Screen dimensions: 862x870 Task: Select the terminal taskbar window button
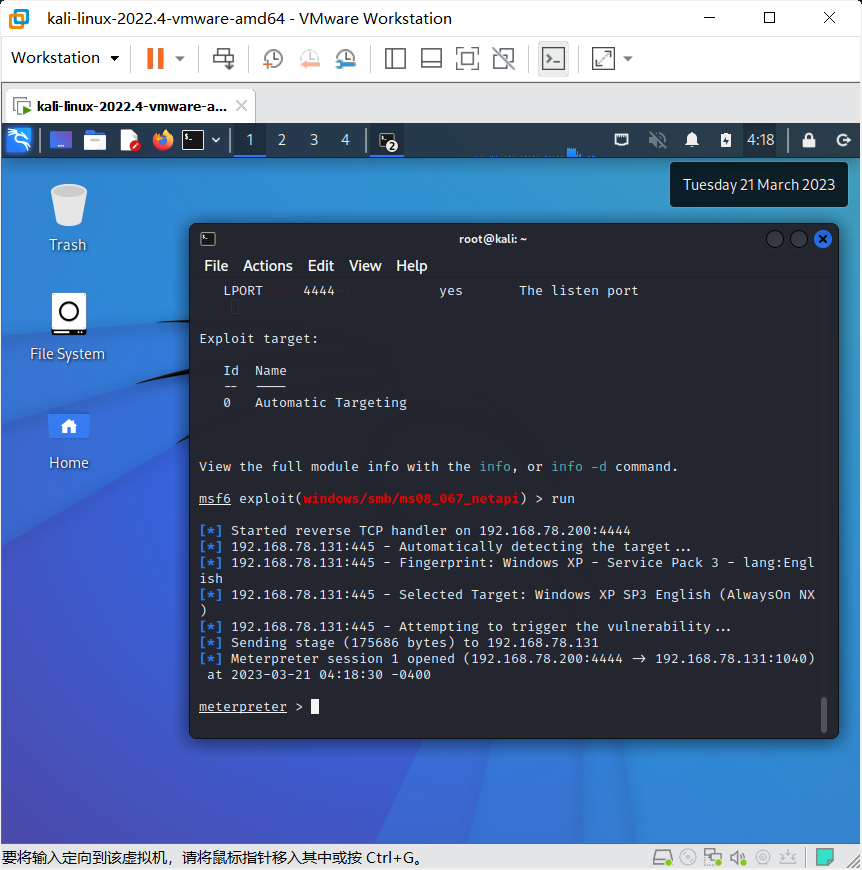click(x=387, y=141)
